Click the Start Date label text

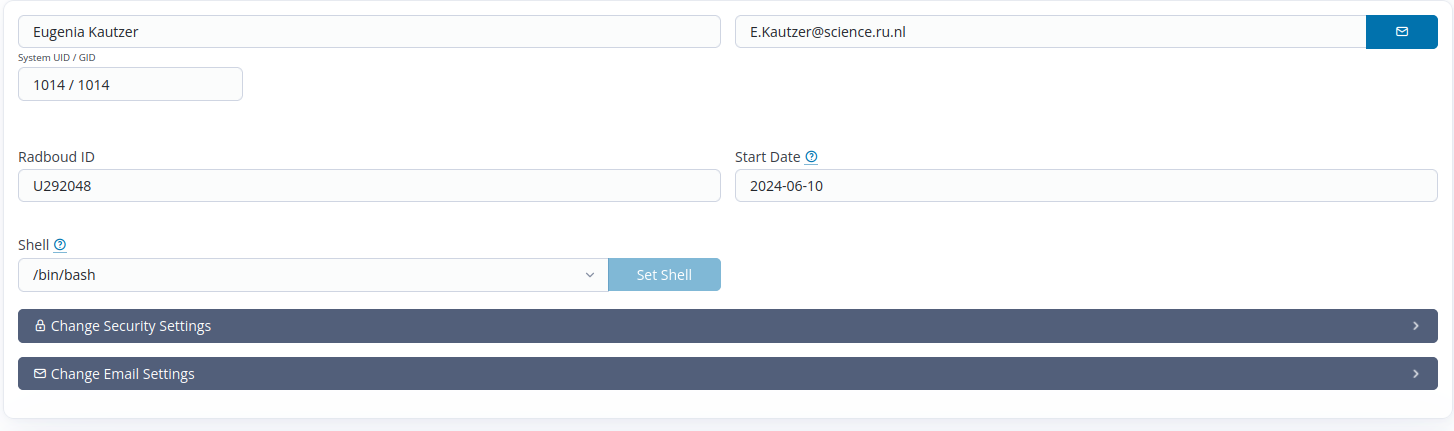(x=768, y=157)
